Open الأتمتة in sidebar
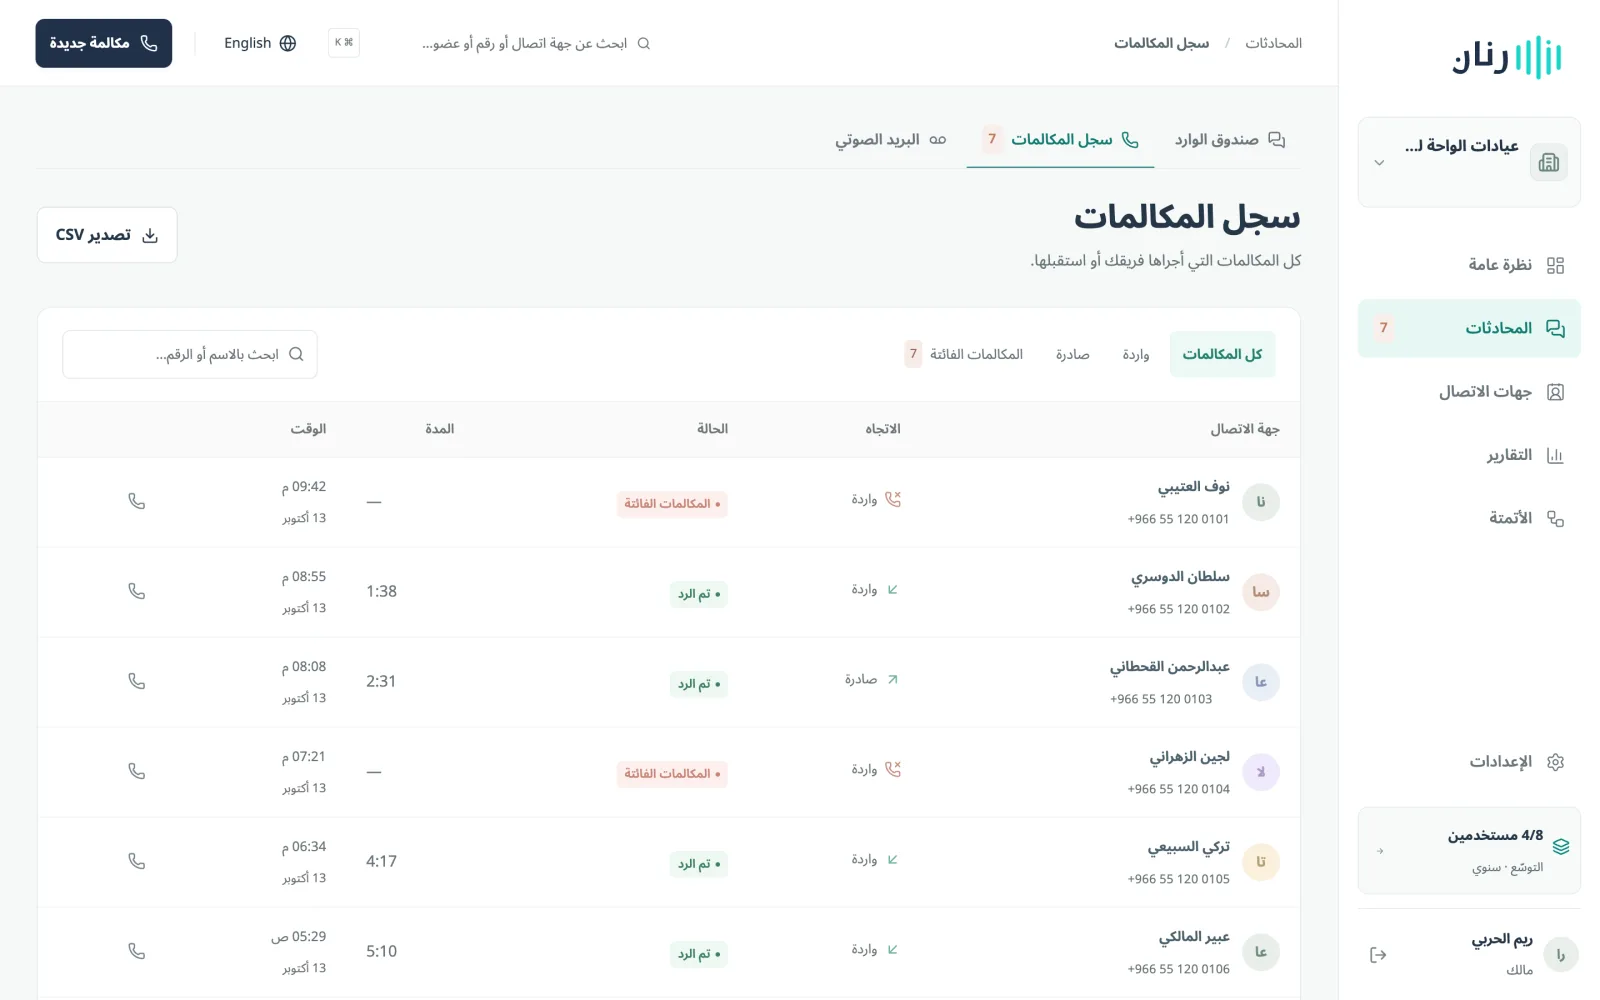Image resolution: width=1600 pixels, height=1000 pixels. click(1469, 518)
